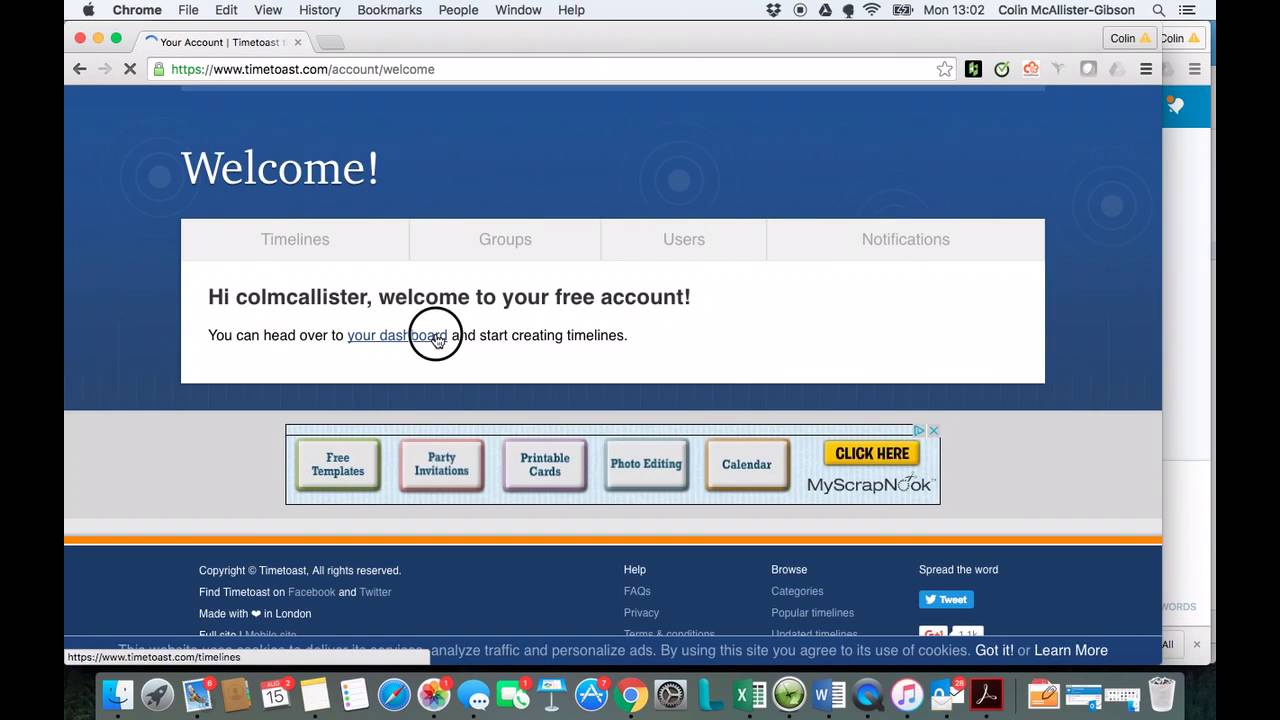Open the Dropbox menu bar icon

[x=773, y=10]
